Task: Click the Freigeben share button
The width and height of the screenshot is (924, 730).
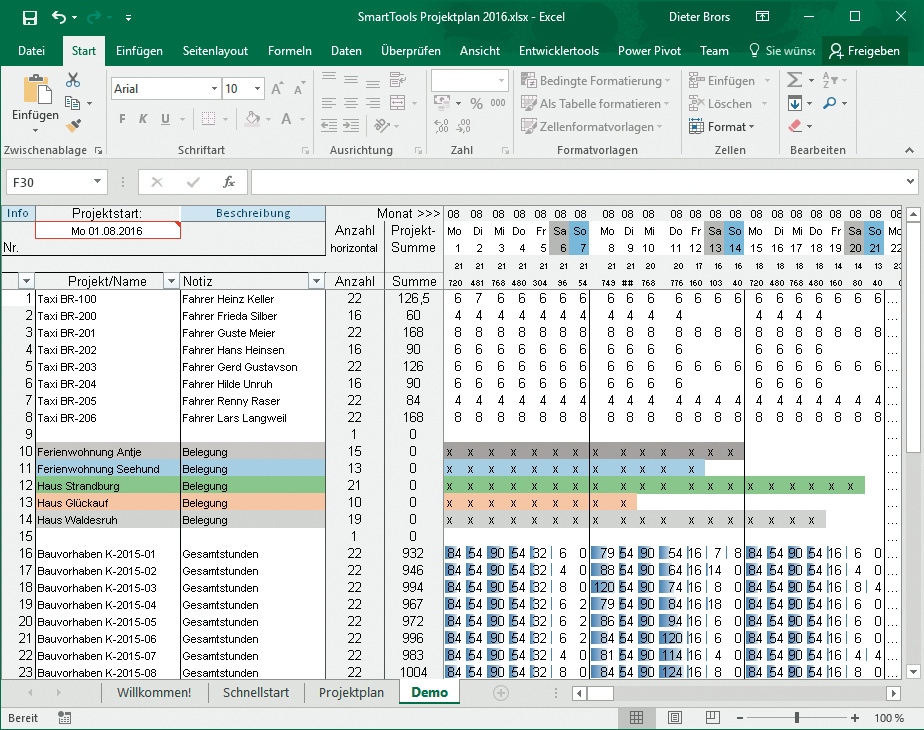Action: [865, 51]
